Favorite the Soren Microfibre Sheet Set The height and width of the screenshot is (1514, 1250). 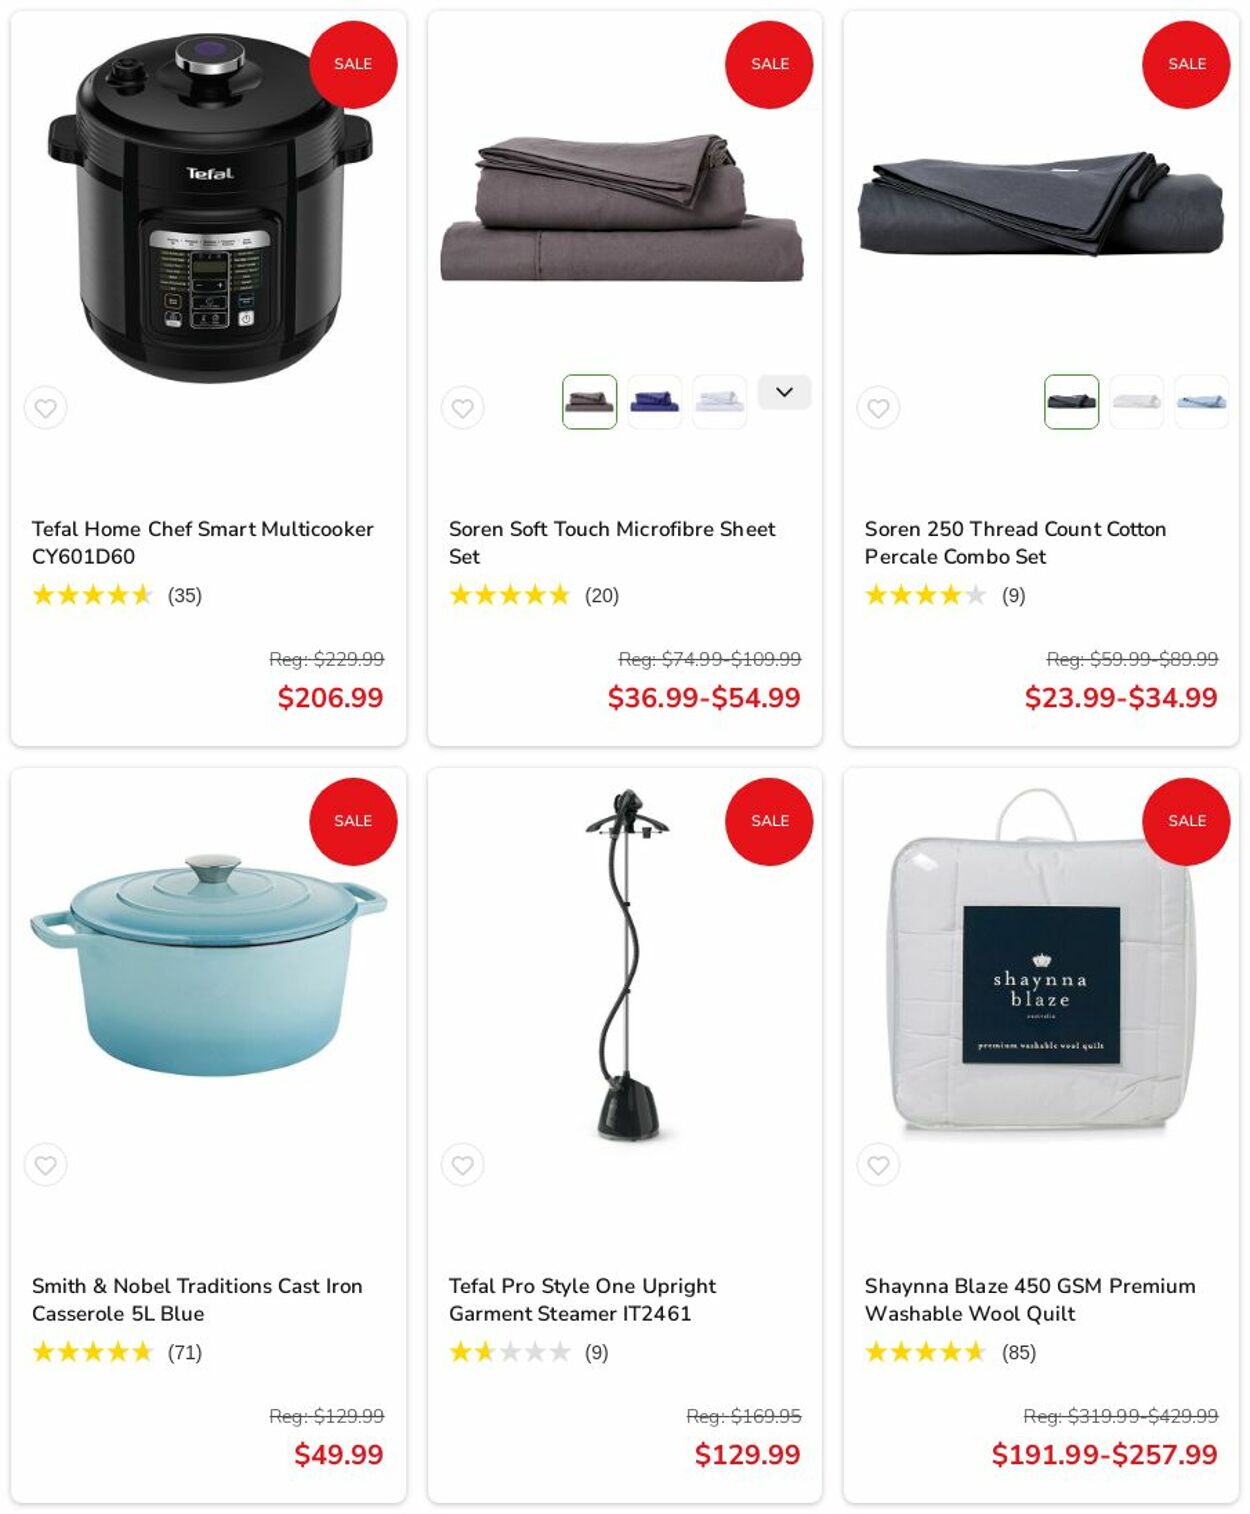point(463,408)
